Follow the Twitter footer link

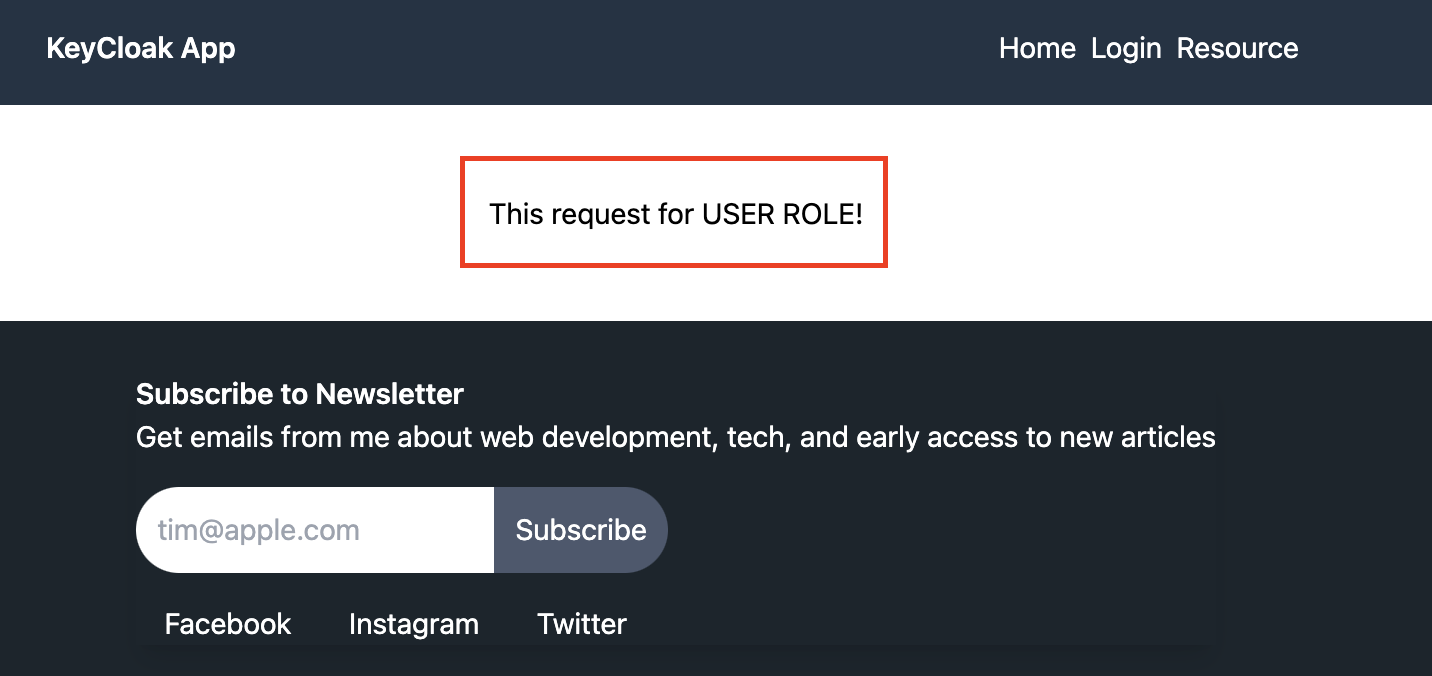click(582, 624)
